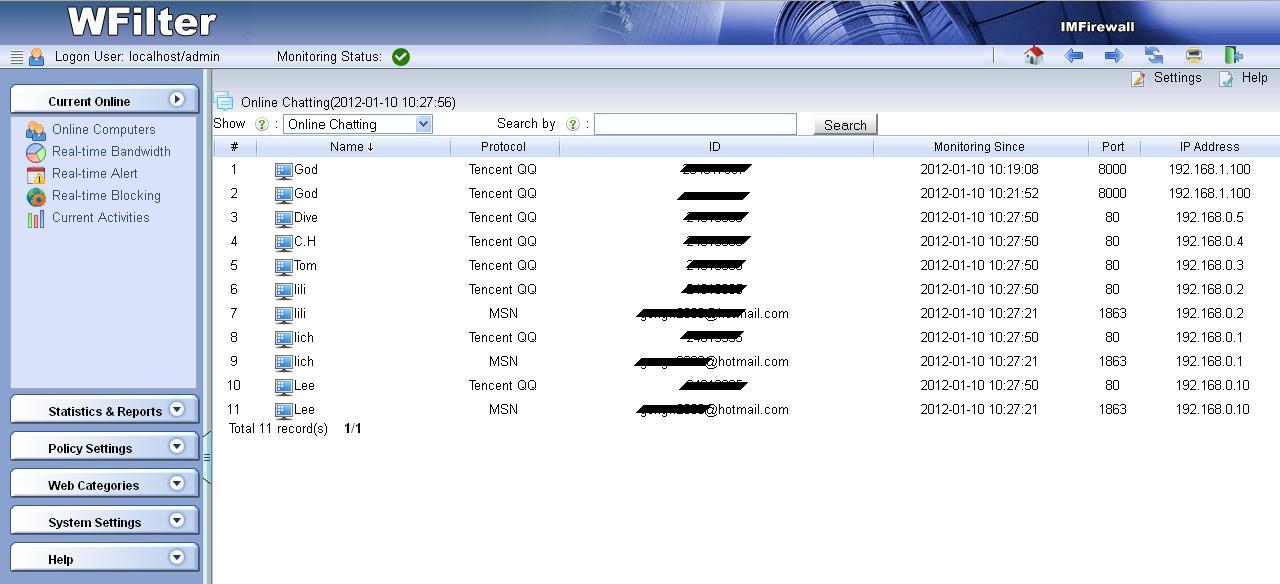
Task: Open the Show dropdown set to Online Chatting
Action: (357, 124)
